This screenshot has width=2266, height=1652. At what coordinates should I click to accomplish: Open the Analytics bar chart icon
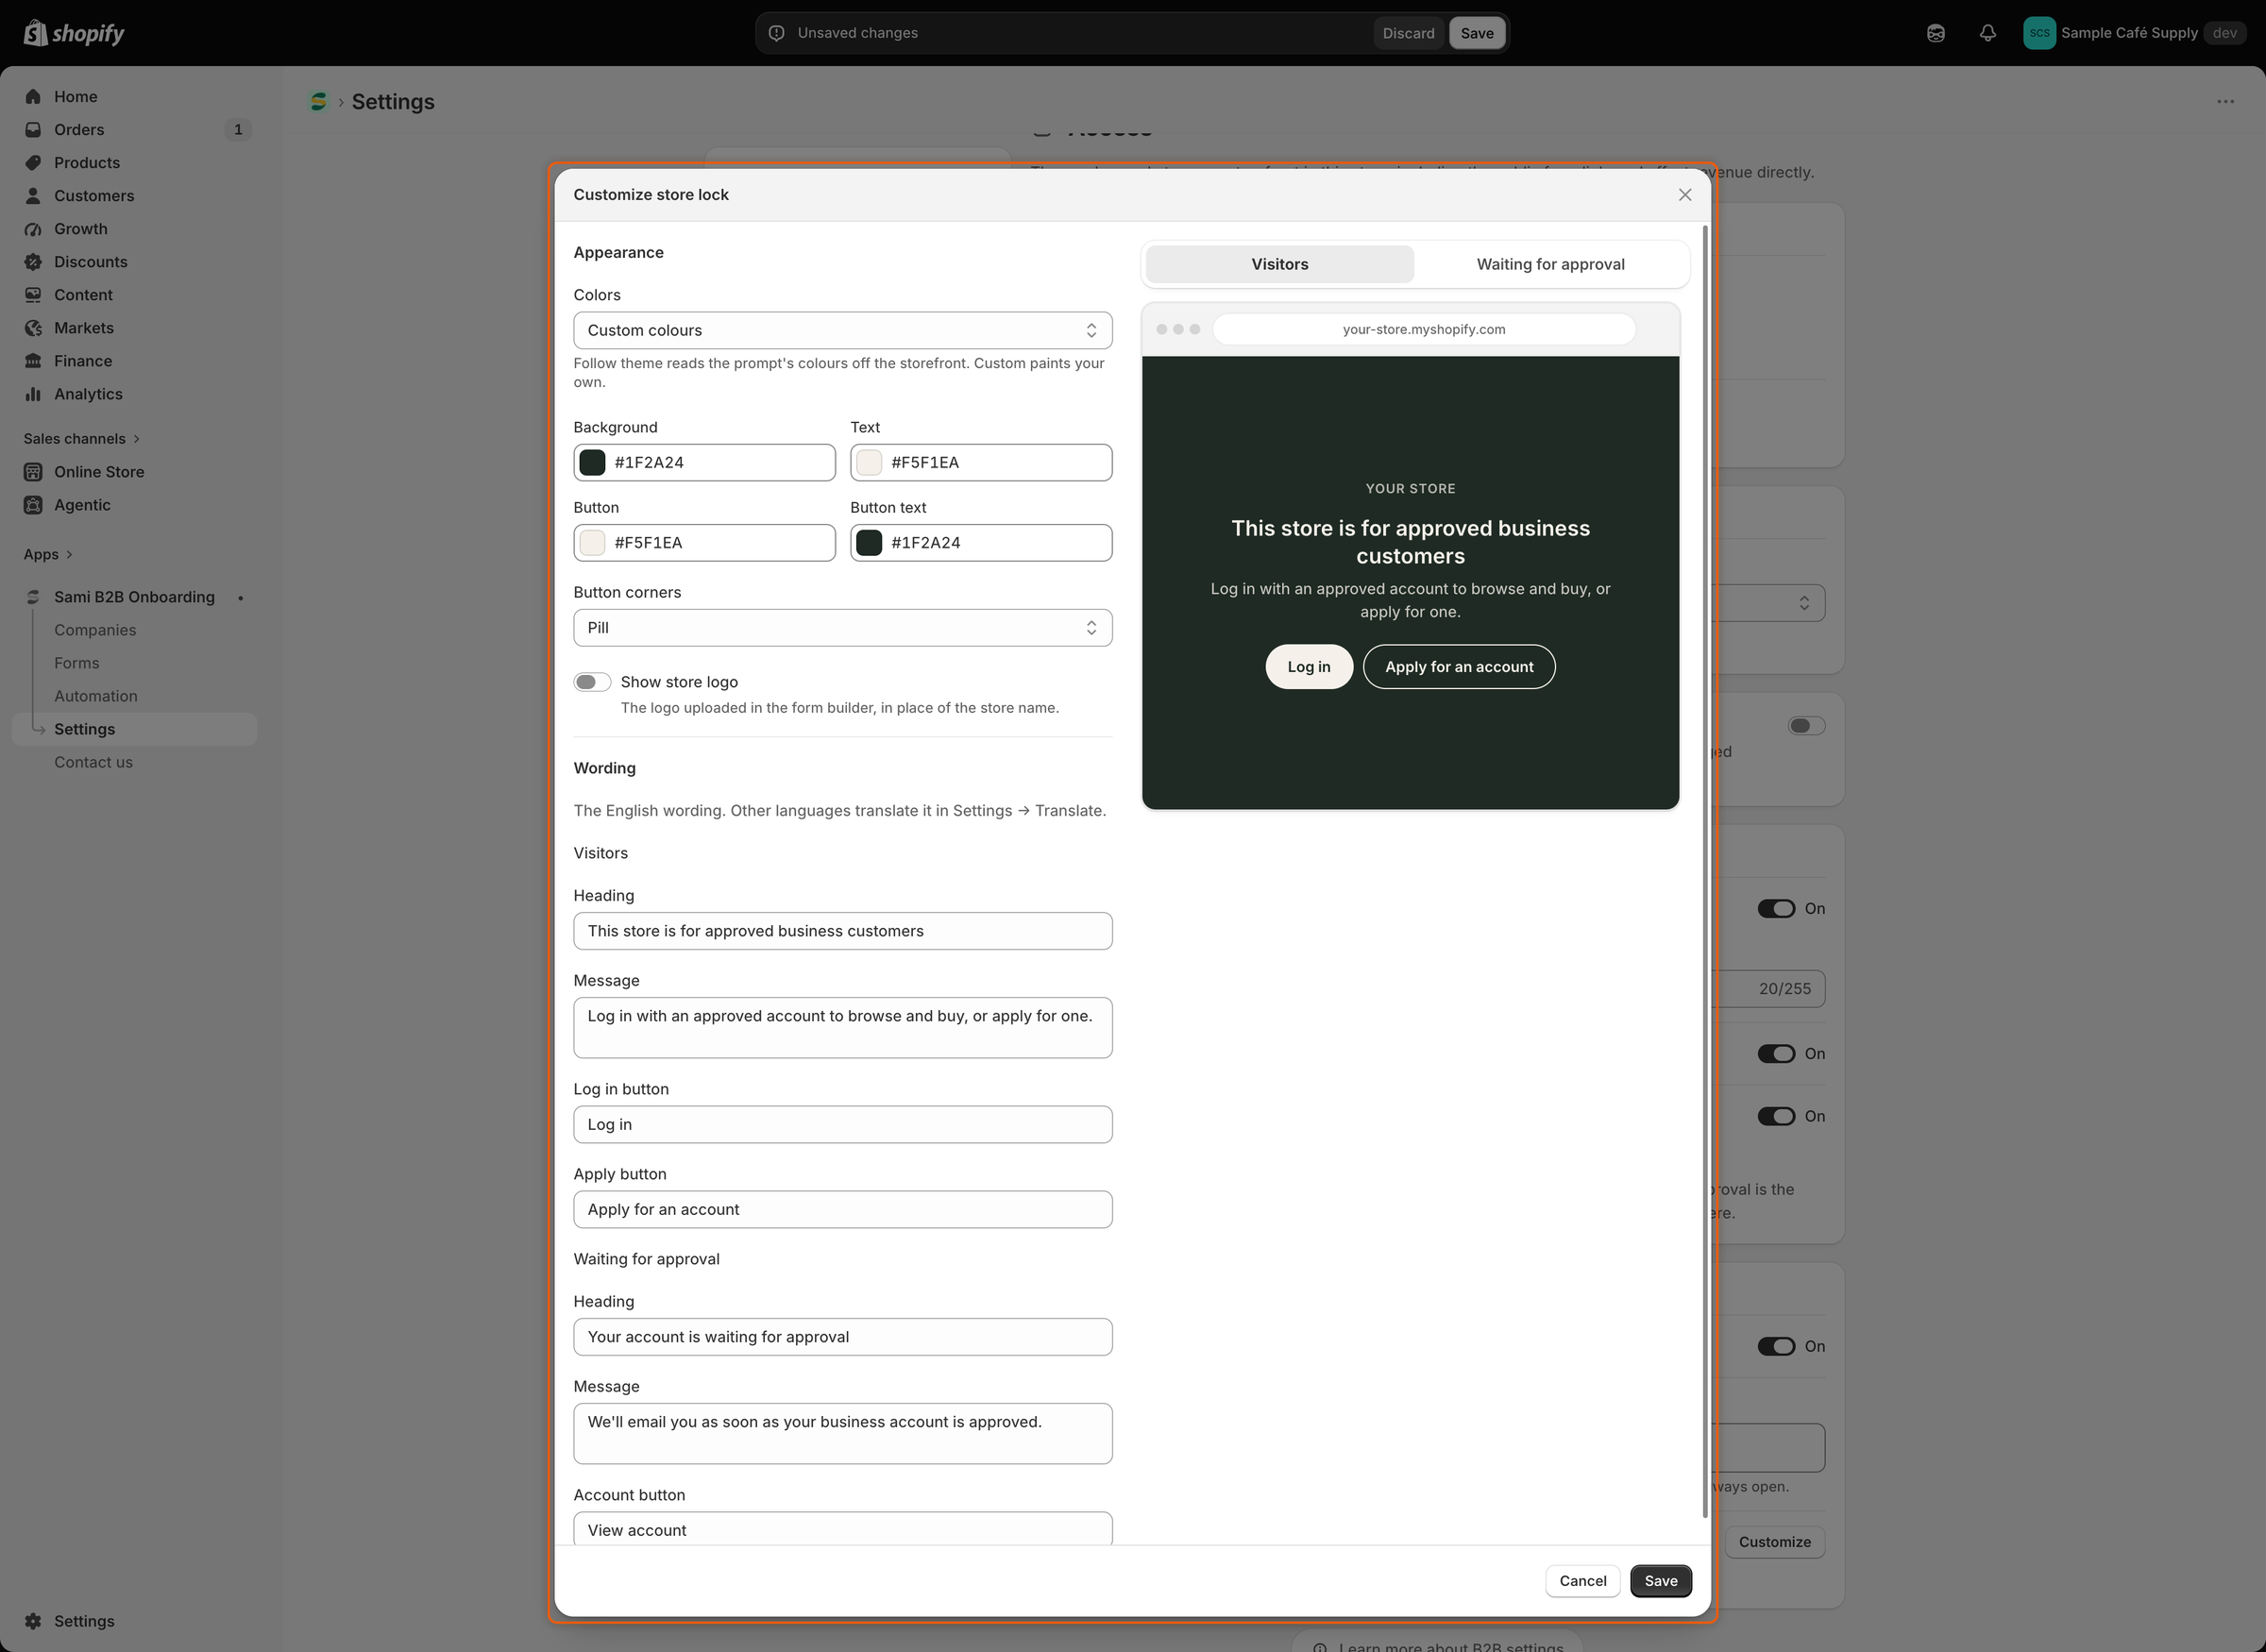pos(33,393)
